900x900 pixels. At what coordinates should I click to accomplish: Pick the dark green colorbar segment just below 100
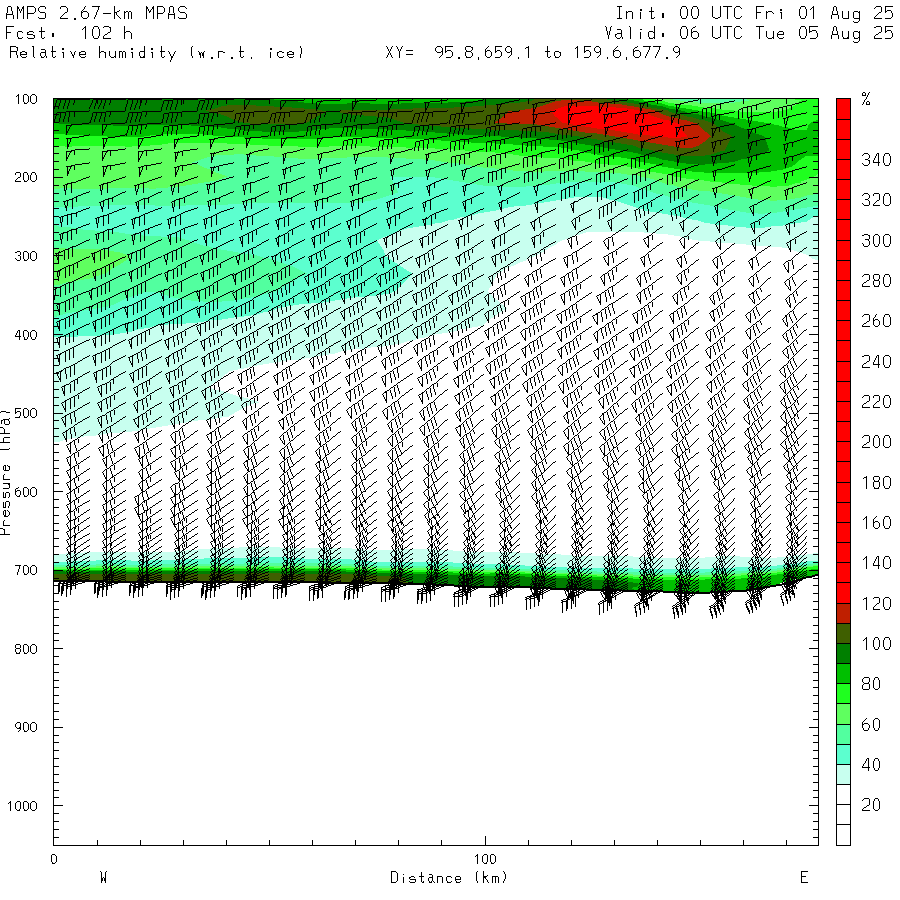843,654
